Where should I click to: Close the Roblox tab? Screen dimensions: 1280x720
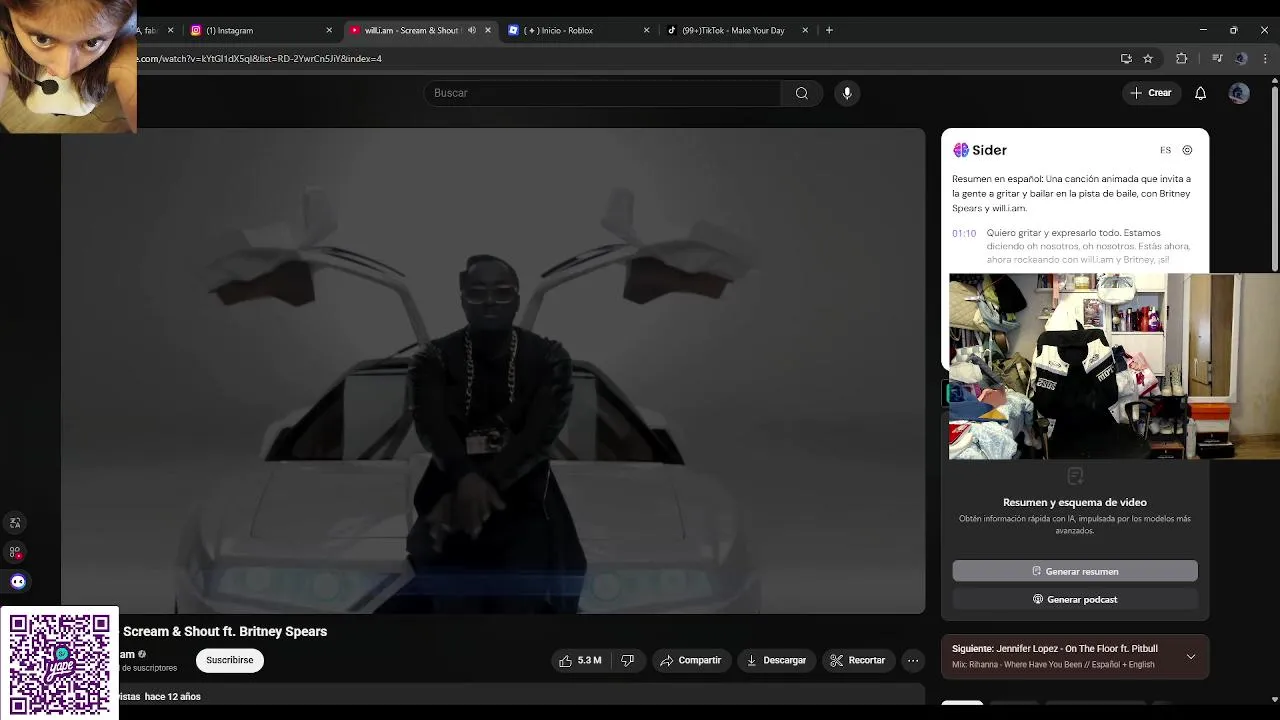[x=646, y=30]
